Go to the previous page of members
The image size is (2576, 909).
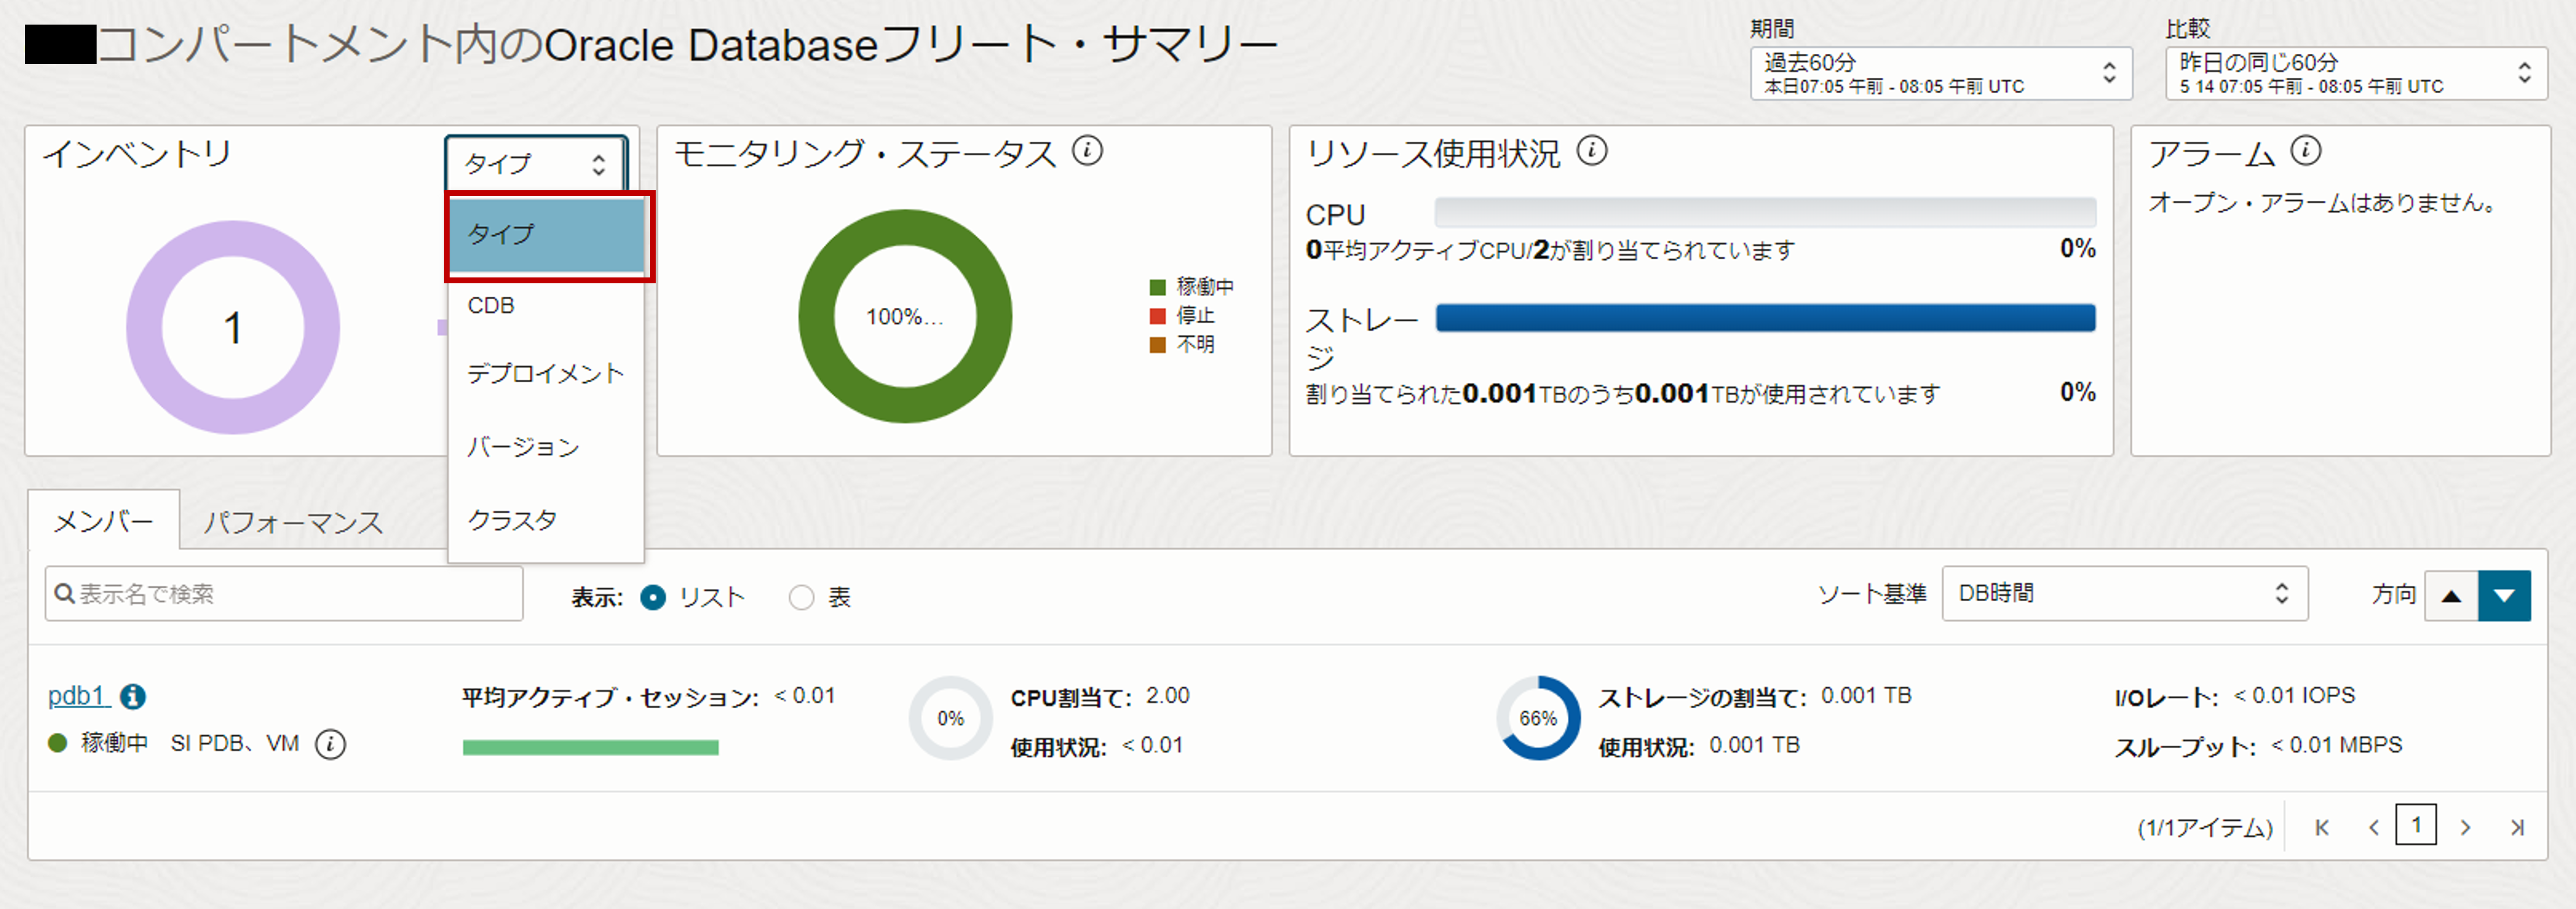[2374, 827]
